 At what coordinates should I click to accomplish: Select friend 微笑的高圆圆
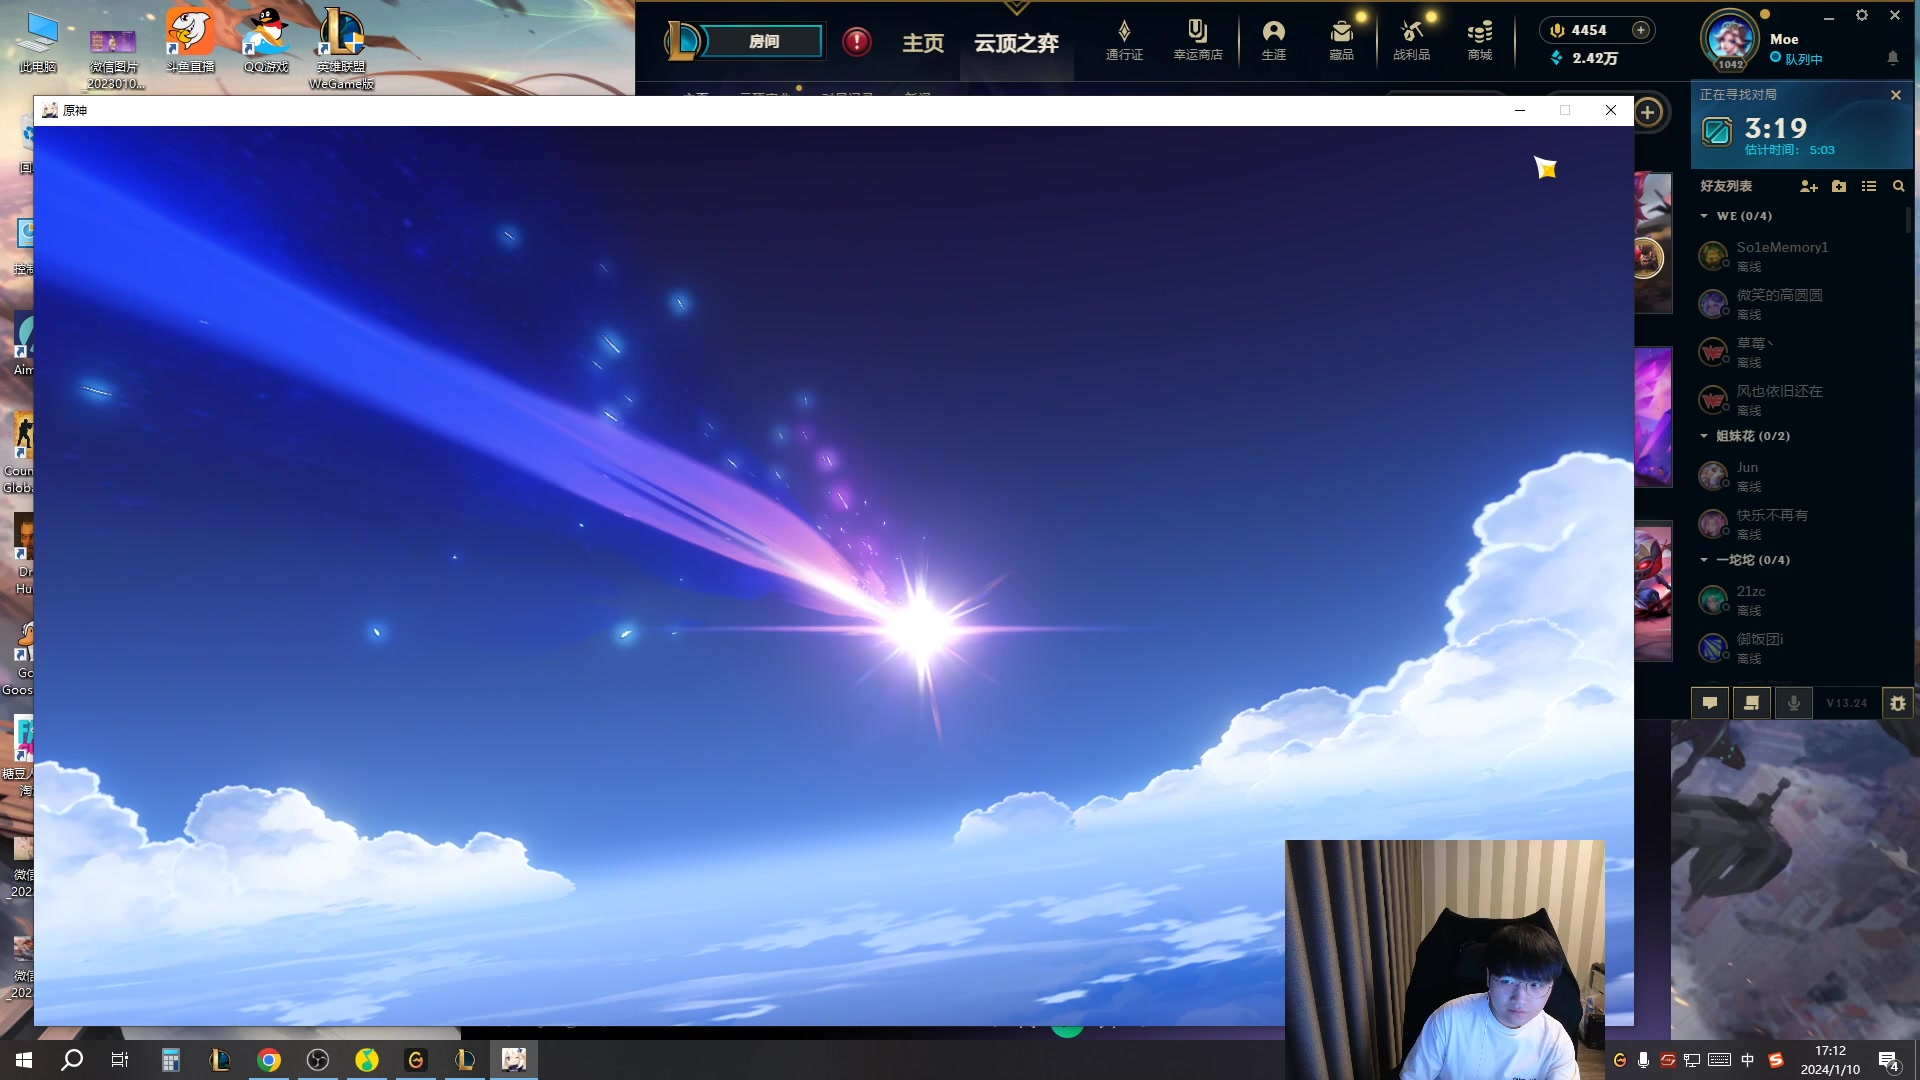click(x=1800, y=304)
